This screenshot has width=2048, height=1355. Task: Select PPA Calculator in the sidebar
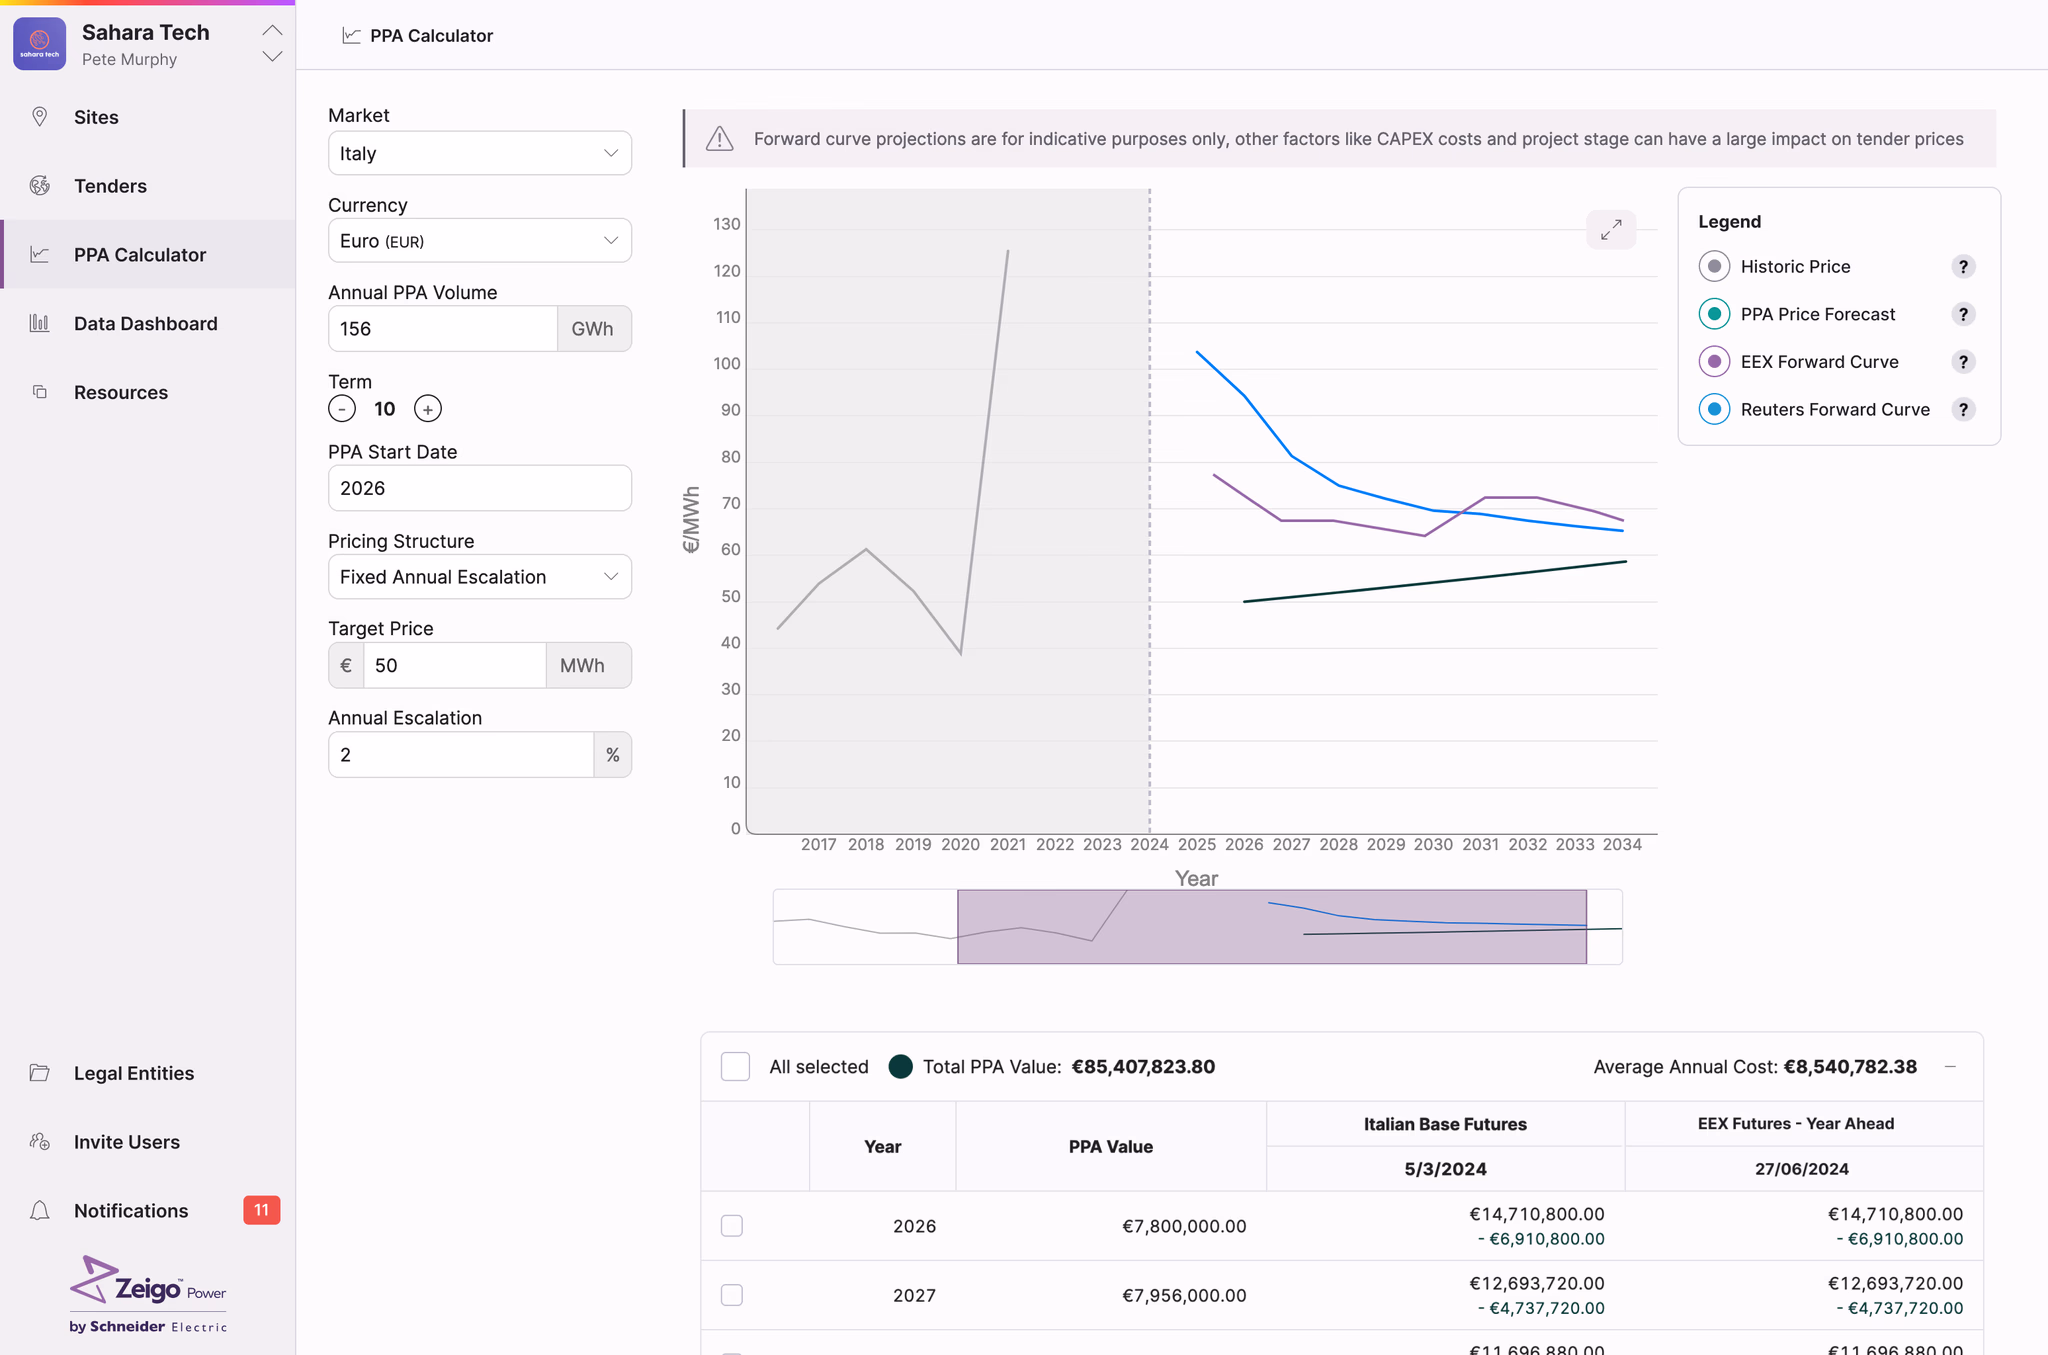click(148, 254)
